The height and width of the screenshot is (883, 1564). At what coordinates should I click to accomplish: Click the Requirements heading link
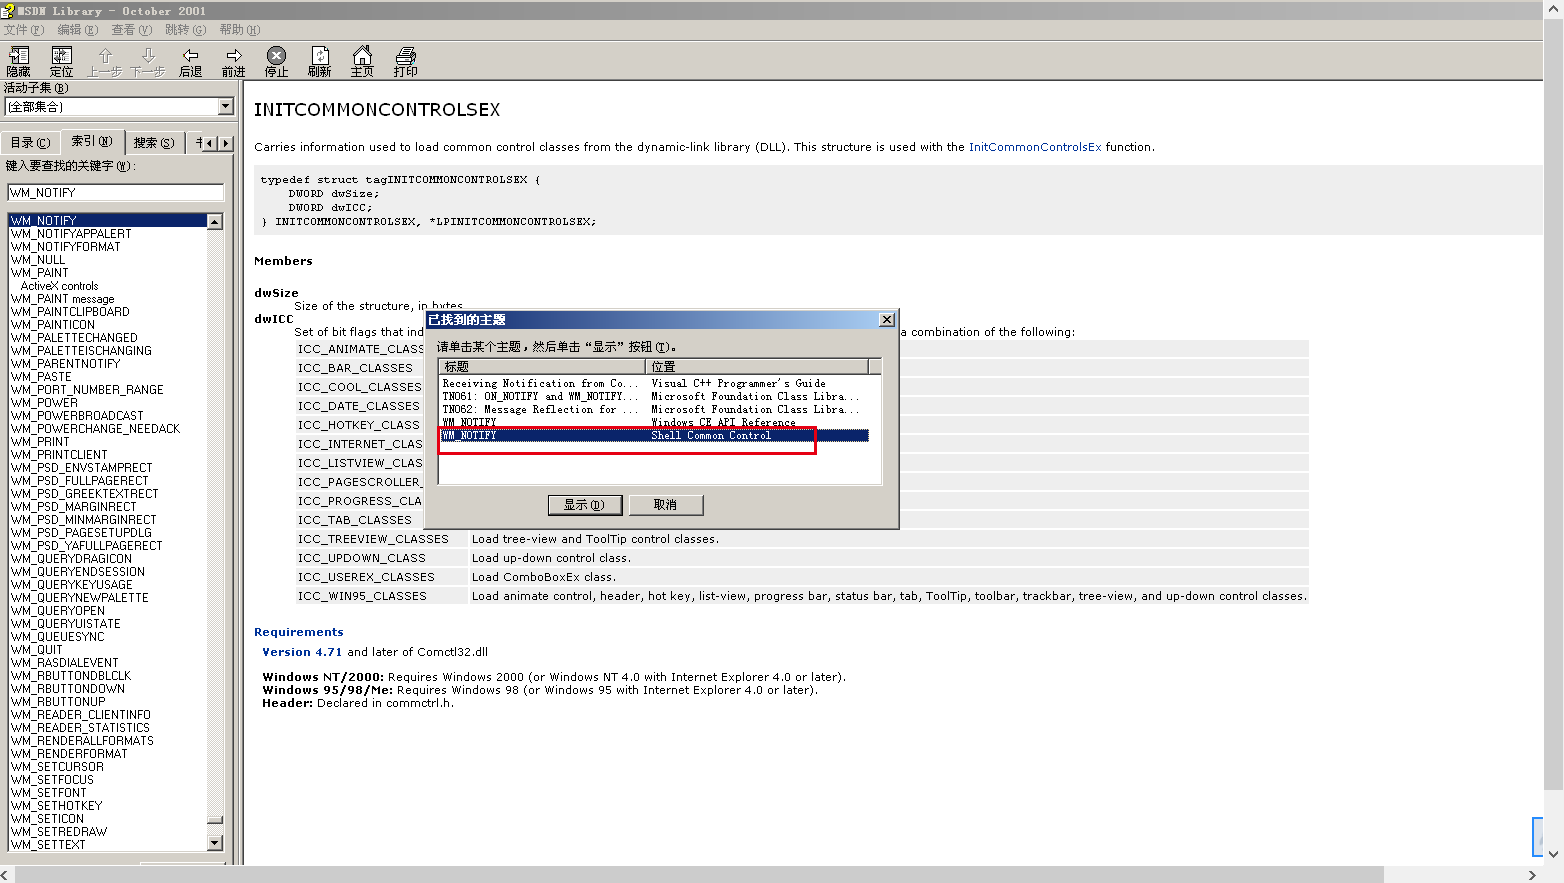(x=299, y=632)
